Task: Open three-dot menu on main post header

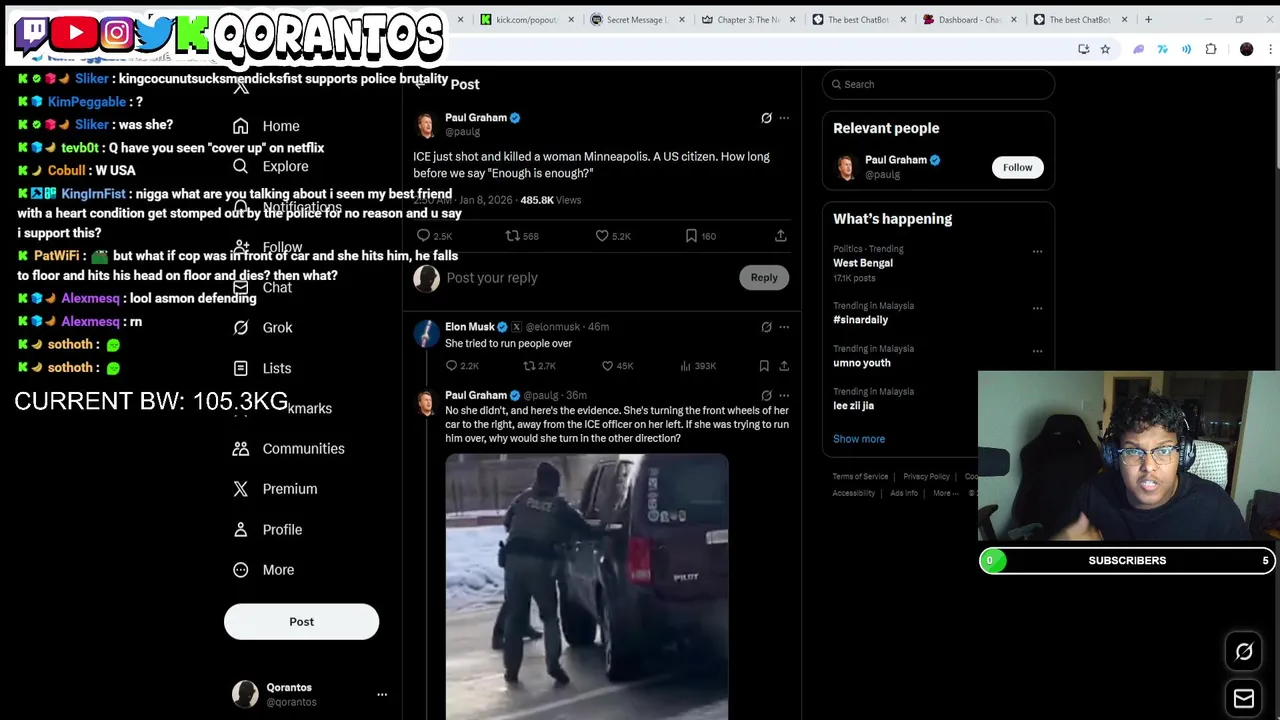Action: click(x=784, y=118)
